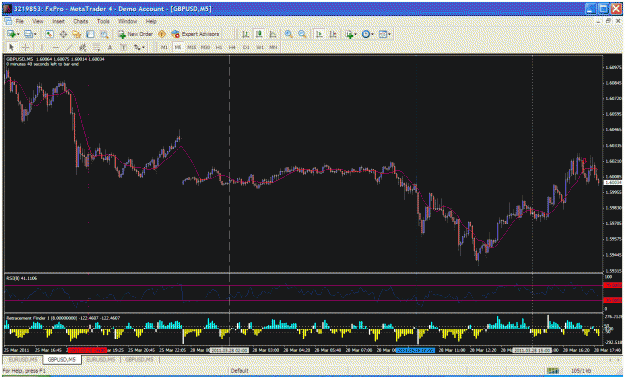
Task: Open the Tools menu
Action: coord(103,21)
